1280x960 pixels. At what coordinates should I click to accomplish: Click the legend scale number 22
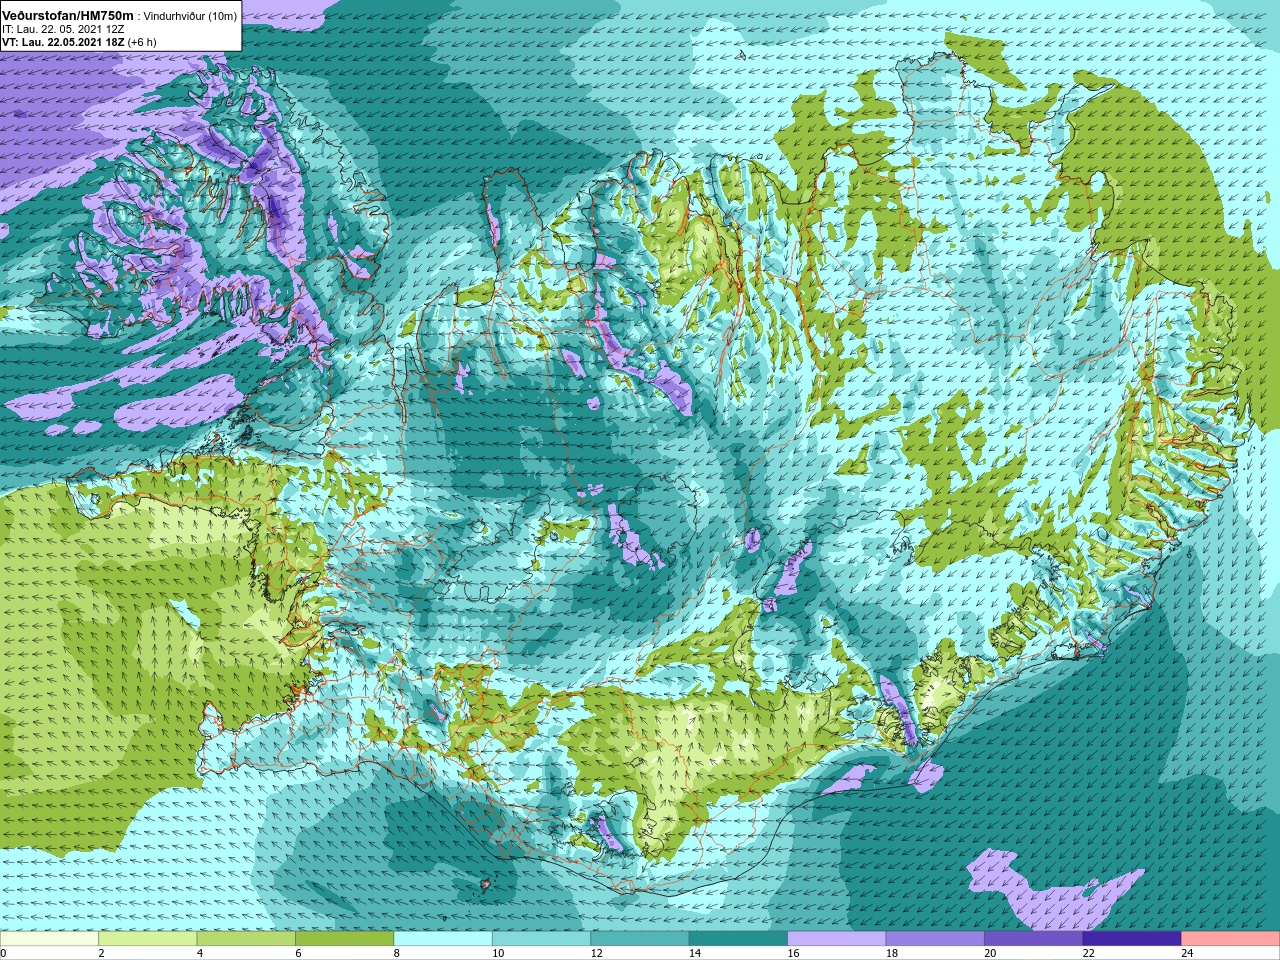click(1089, 953)
